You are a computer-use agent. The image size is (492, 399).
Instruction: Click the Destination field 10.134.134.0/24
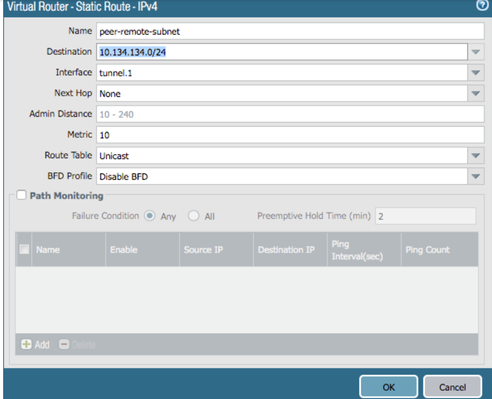282,52
